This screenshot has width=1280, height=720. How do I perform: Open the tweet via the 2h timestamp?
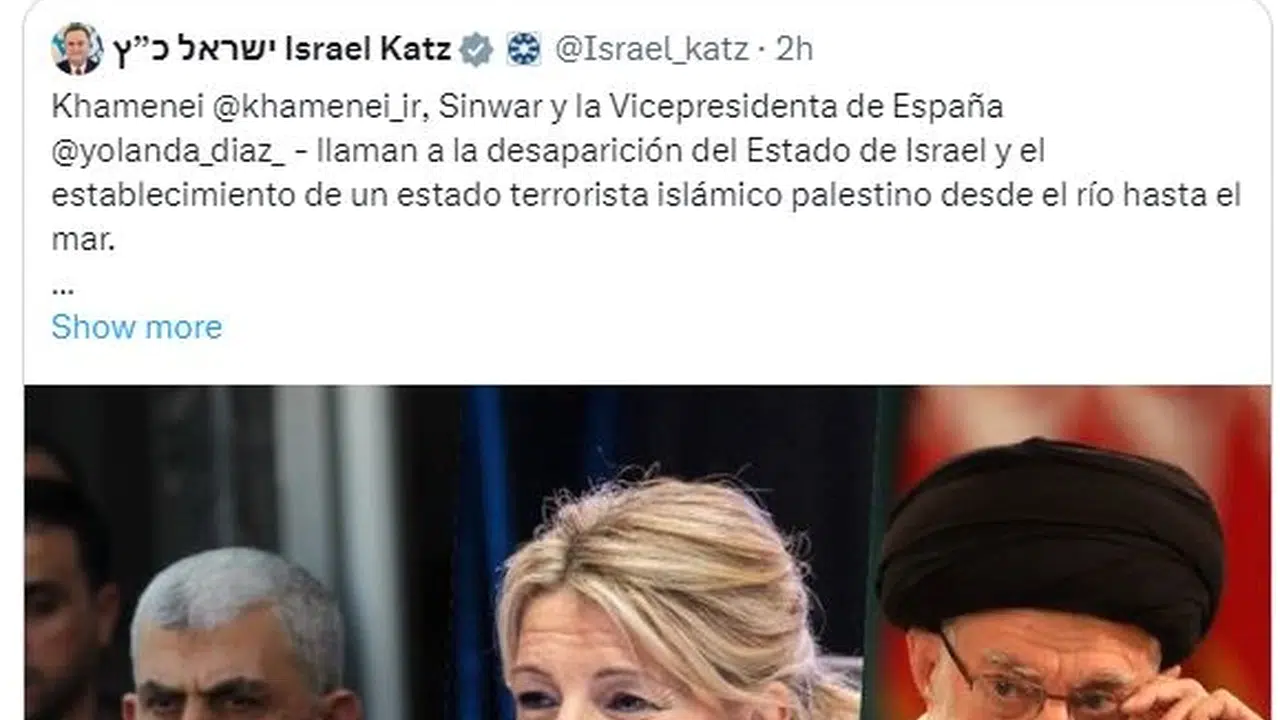point(794,49)
